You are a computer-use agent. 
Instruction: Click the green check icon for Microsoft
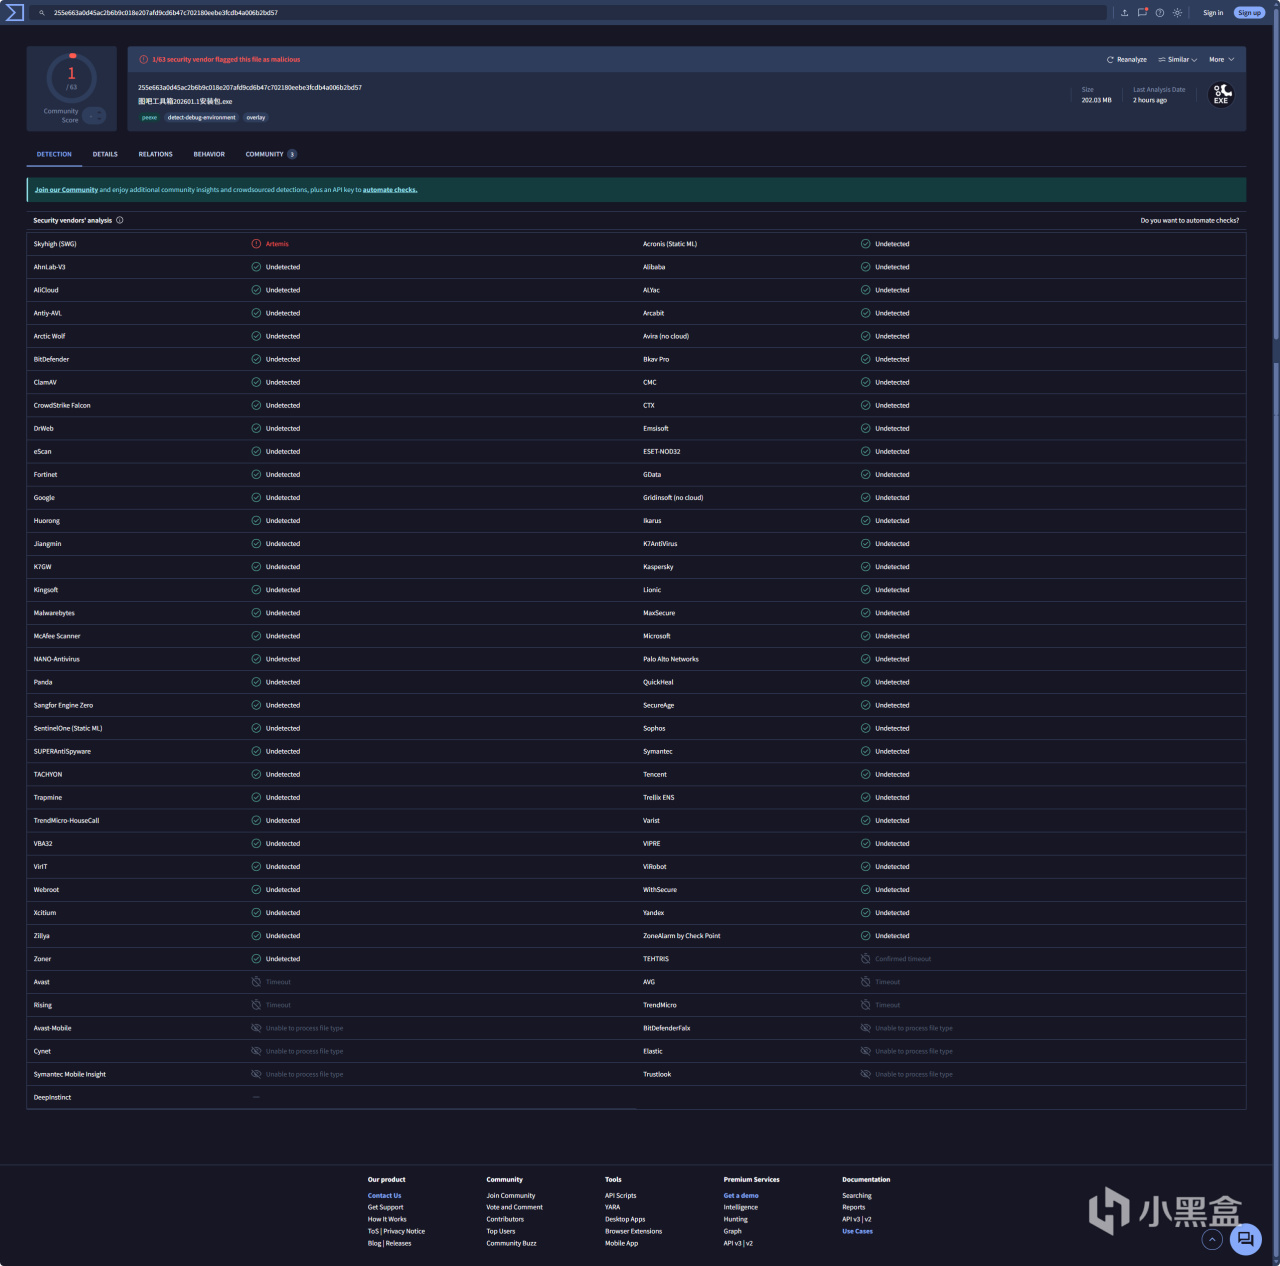click(866, 636)
